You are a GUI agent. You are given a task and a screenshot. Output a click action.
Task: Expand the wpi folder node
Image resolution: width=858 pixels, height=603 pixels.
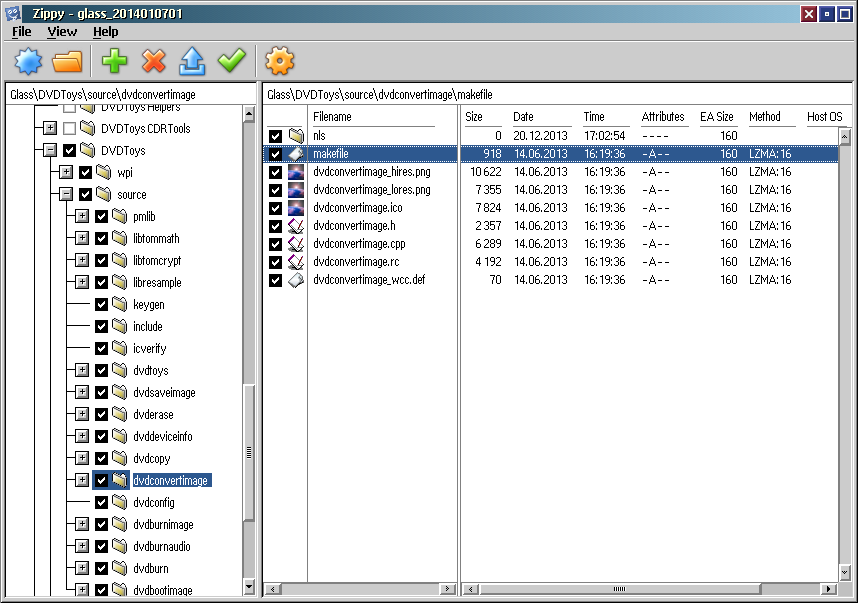[66, 173]
